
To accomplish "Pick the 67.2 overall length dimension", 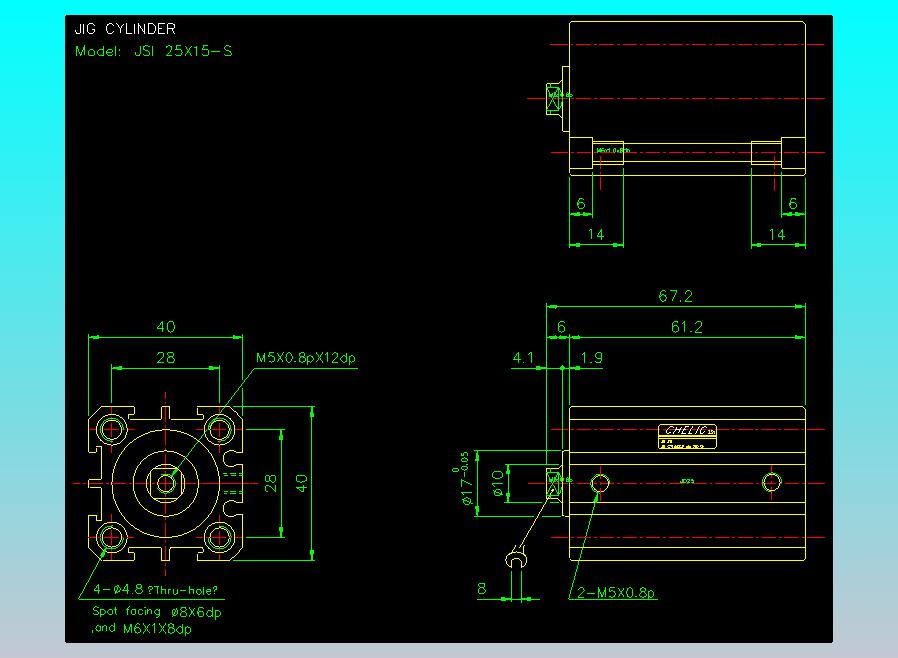I will pyautogui.click(x=675, y=296).
